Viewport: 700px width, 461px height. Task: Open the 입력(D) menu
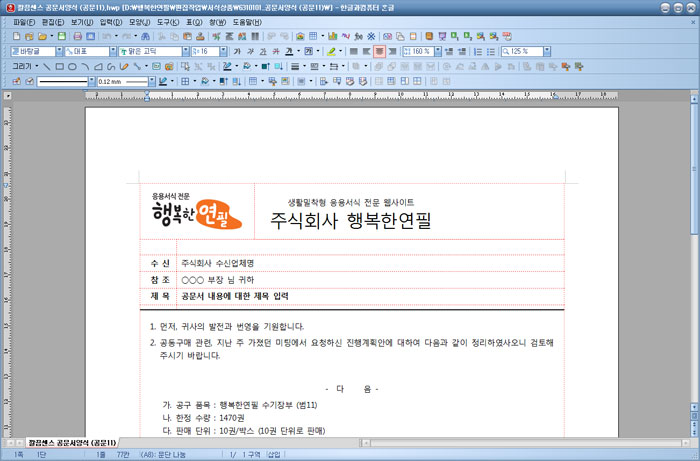point(111,22)
